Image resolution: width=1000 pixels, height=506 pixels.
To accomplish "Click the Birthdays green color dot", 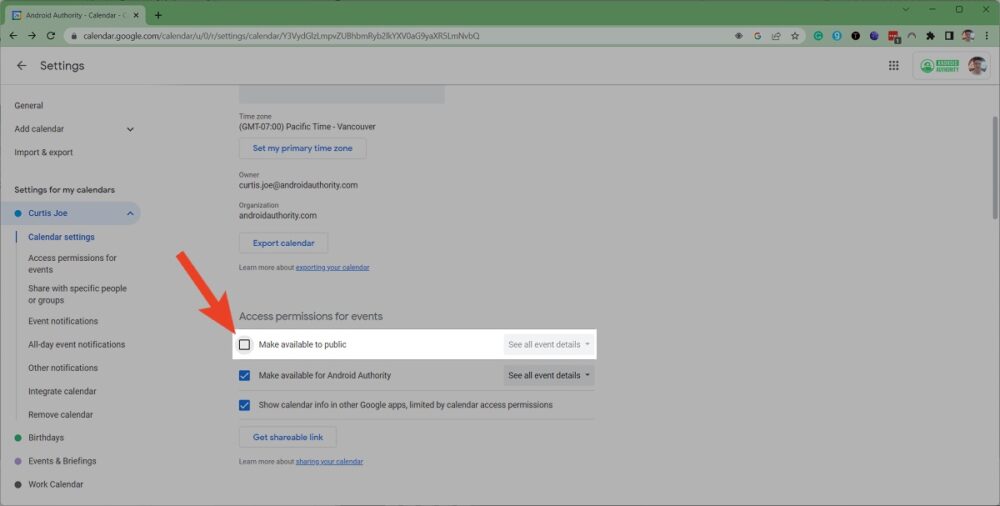I will tap(18, 438).
